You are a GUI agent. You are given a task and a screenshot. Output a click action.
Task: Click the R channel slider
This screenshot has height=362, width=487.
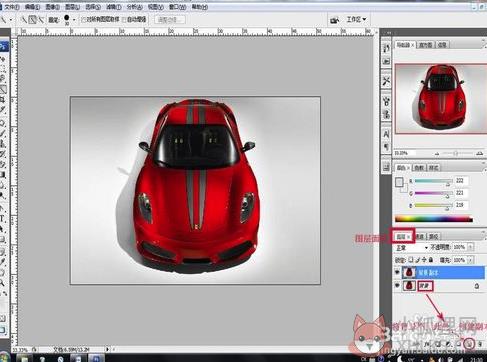(433, 181)
